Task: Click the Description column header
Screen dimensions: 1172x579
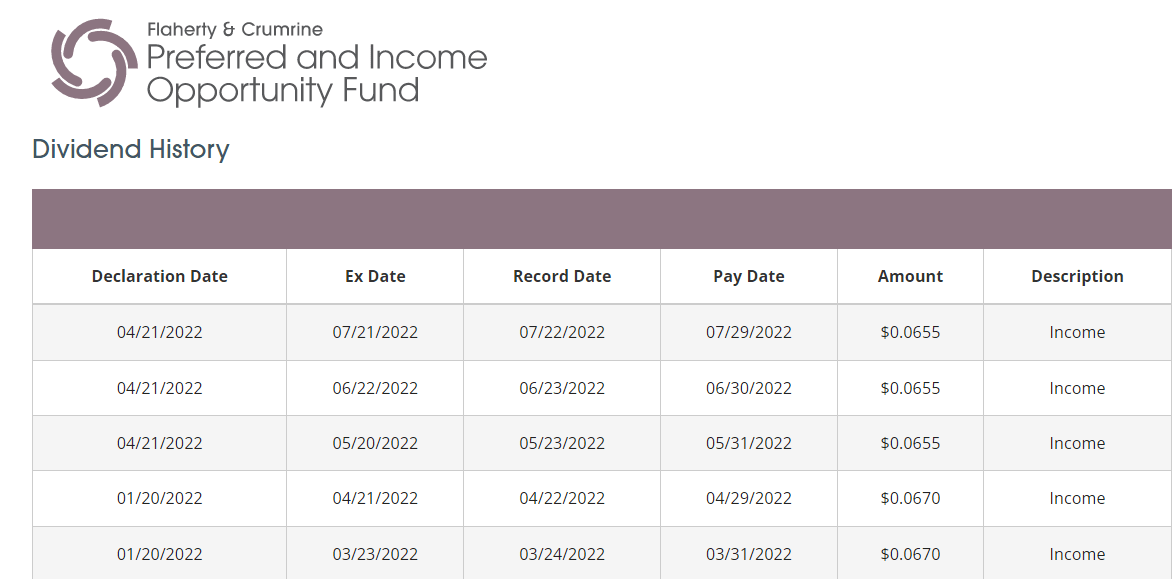Action: 1077,277
